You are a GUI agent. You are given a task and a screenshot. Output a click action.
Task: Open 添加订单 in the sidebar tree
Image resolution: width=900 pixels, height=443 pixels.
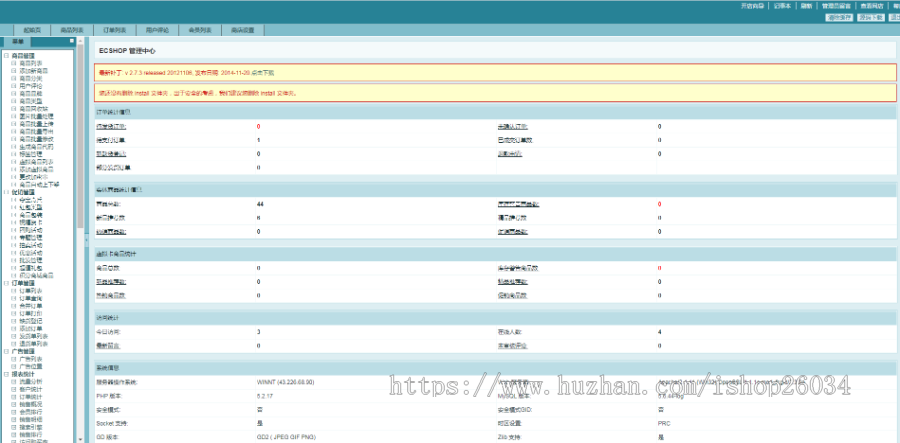(30, 329)
